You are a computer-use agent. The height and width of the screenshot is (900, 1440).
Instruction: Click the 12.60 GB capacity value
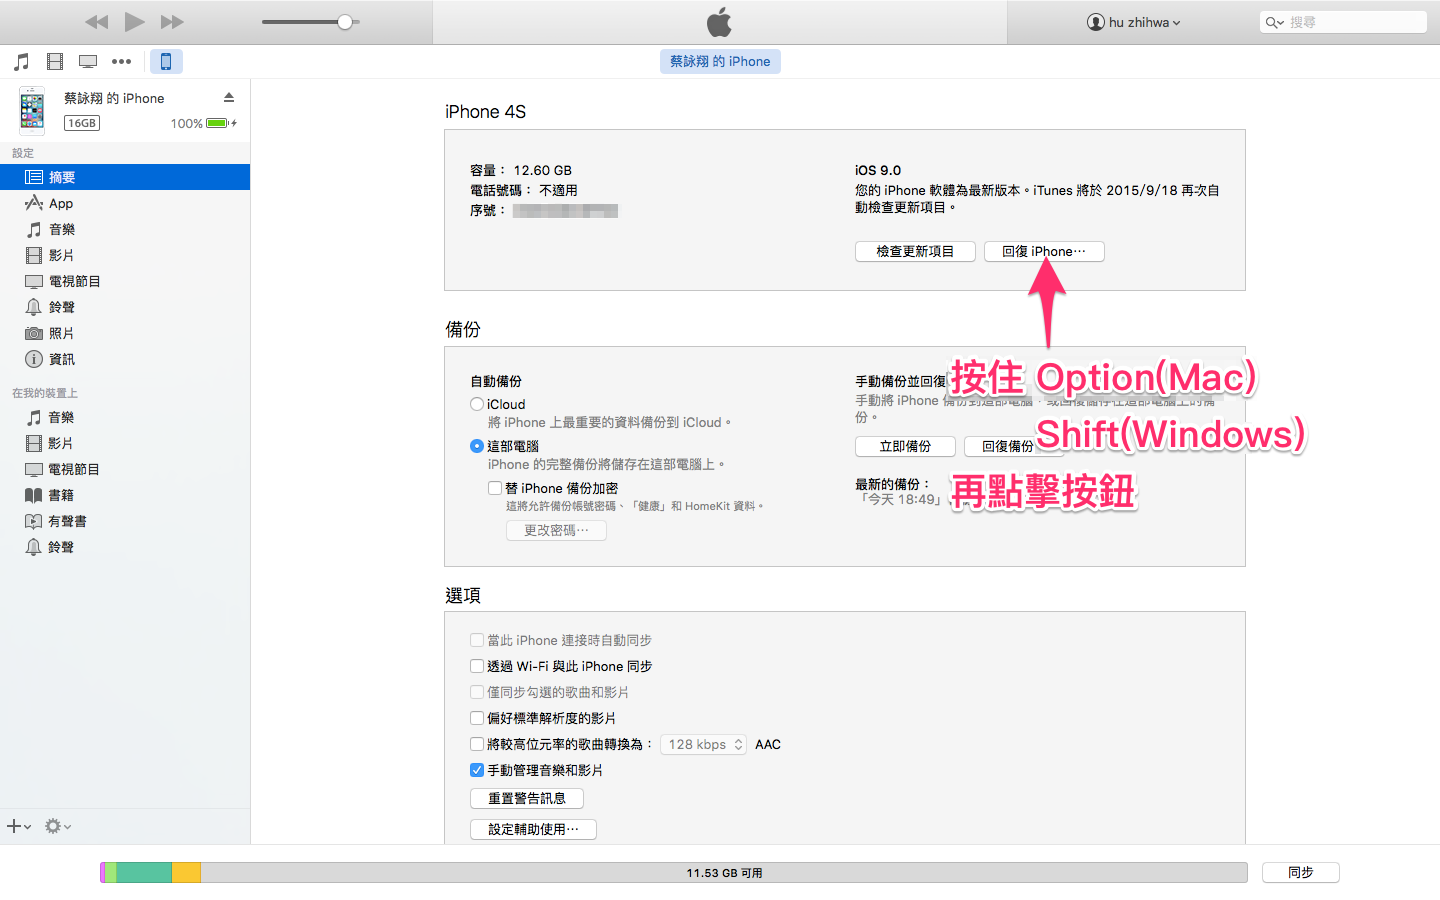(542, 170)
